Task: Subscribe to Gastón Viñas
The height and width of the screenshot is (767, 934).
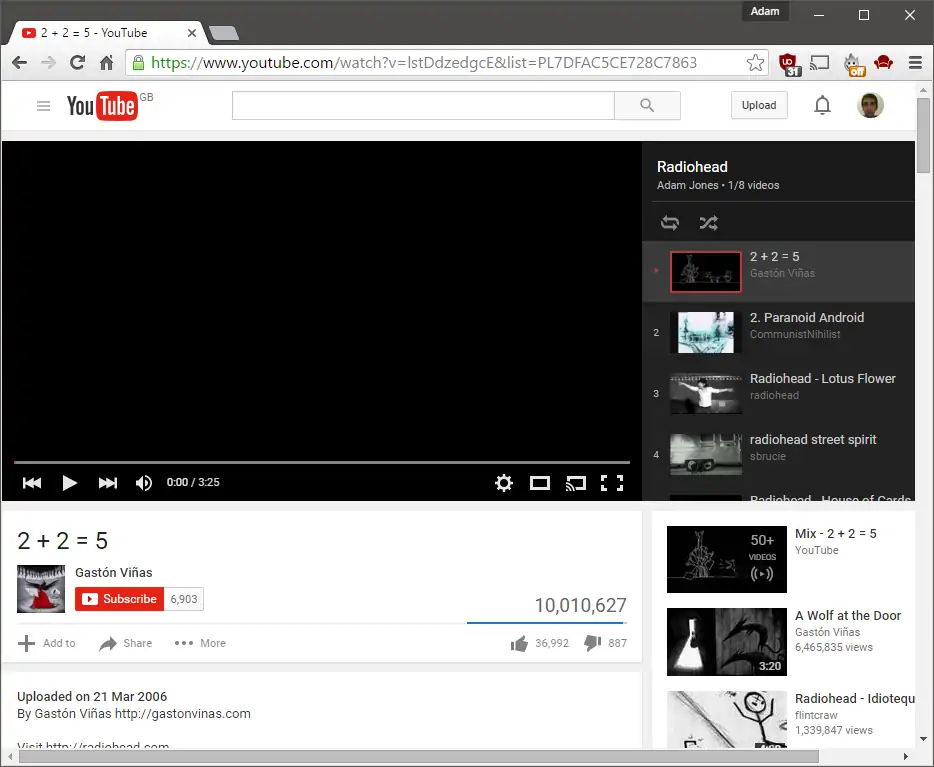Action: click(x=119, y=599)
